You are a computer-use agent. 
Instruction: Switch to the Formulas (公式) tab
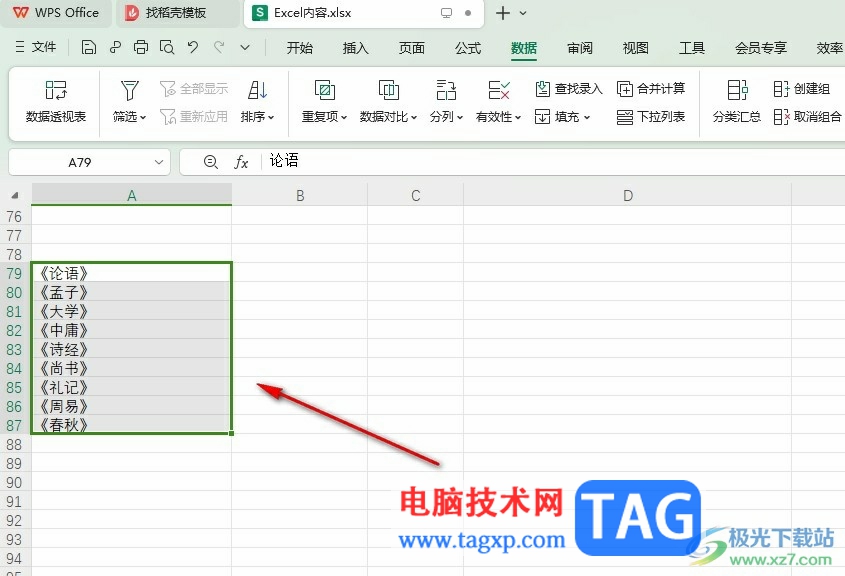pos(468,48)
